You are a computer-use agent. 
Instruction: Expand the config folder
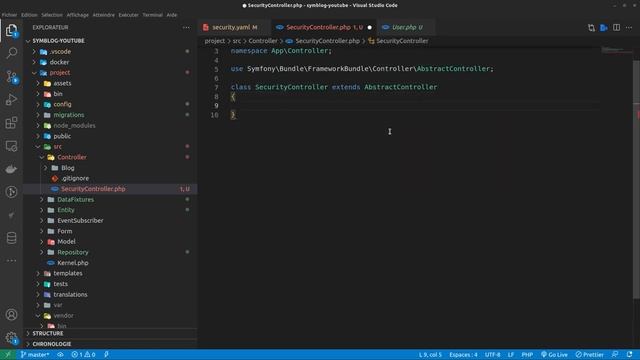(x=38, y=104)
